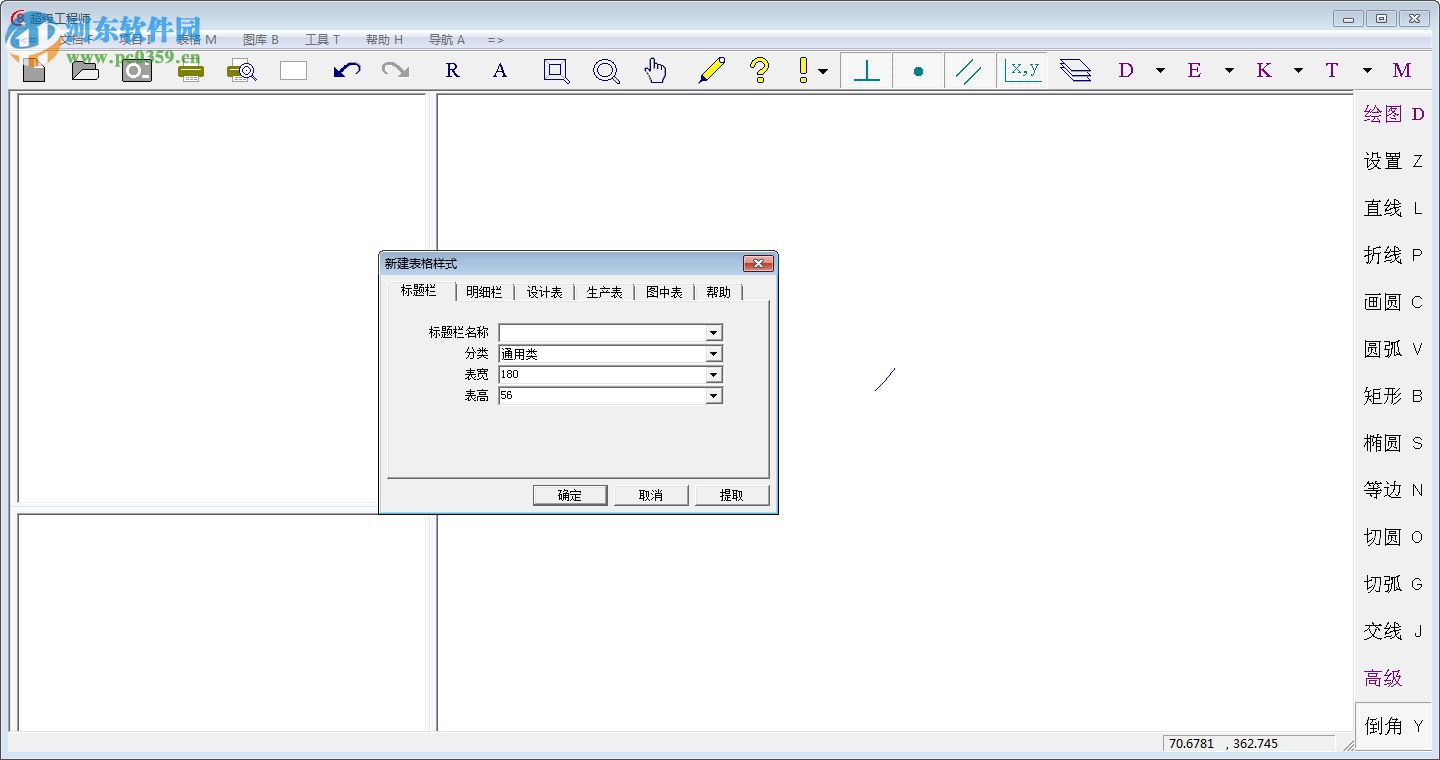Screen dimensions: 1440x760
Task: Switch to the 生产表 tab
Action: click(x=604, y=292)
